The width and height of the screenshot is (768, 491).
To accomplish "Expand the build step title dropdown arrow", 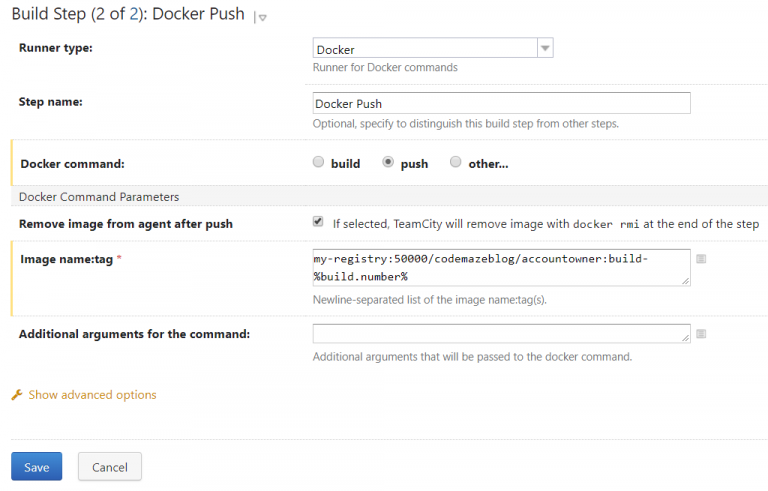I will [x=262, y=17].
